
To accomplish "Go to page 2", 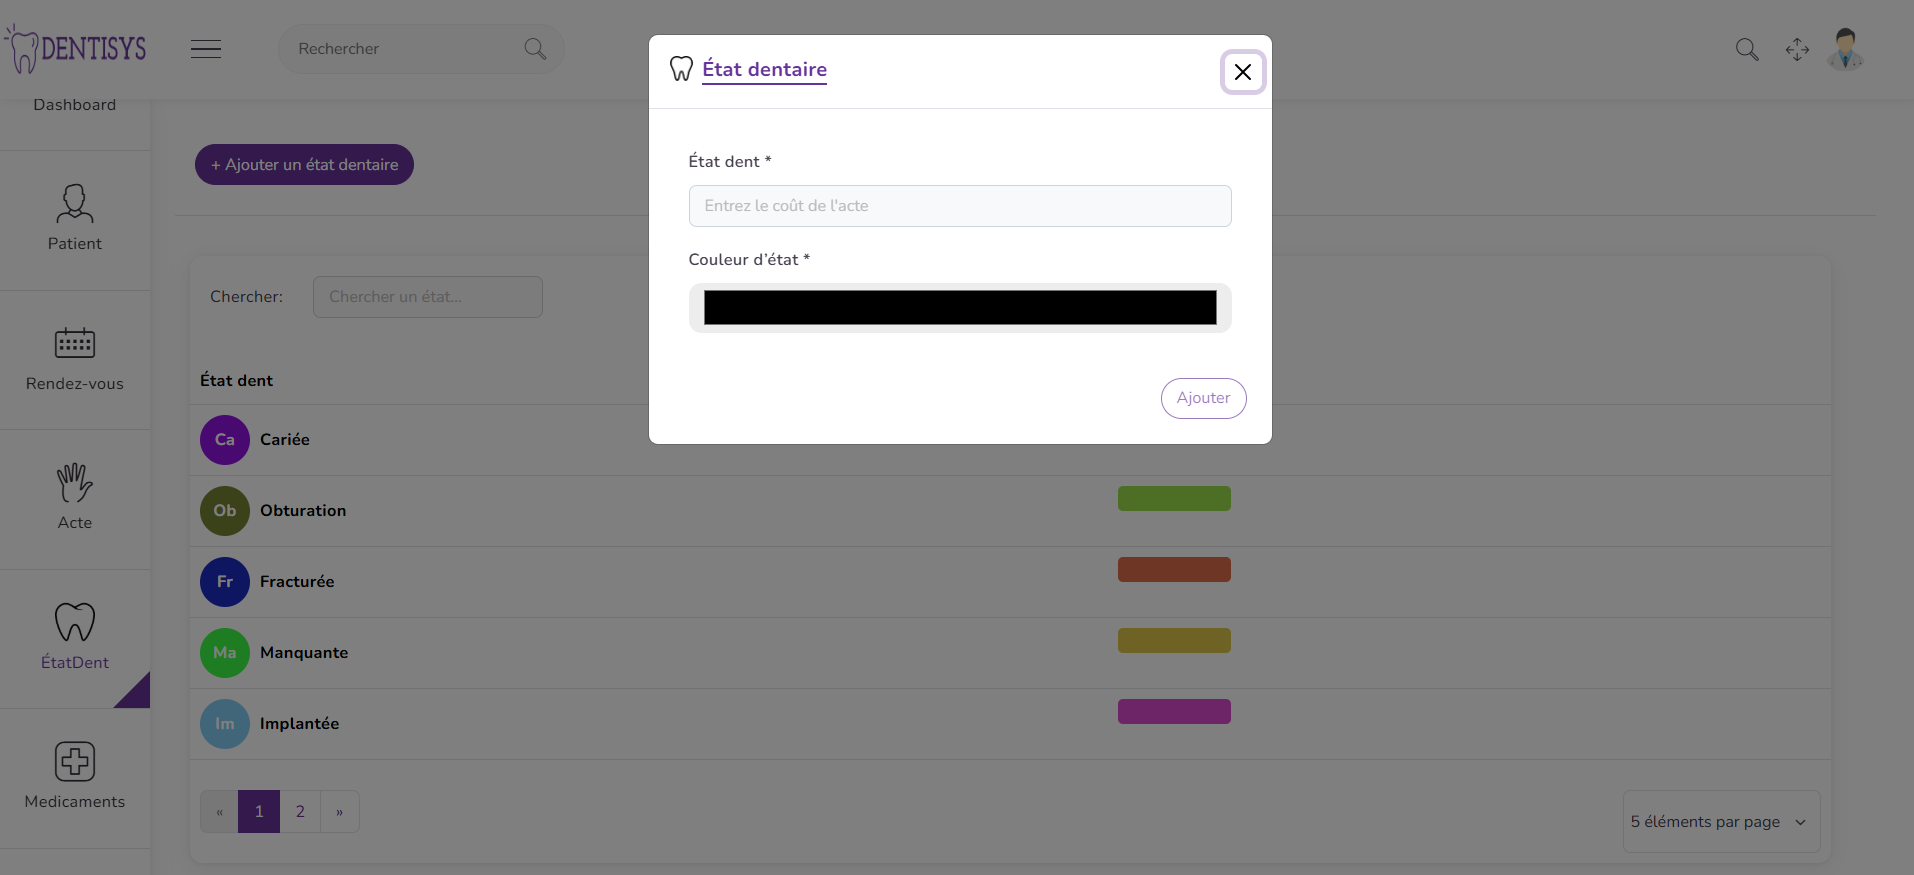I will 300,812.
